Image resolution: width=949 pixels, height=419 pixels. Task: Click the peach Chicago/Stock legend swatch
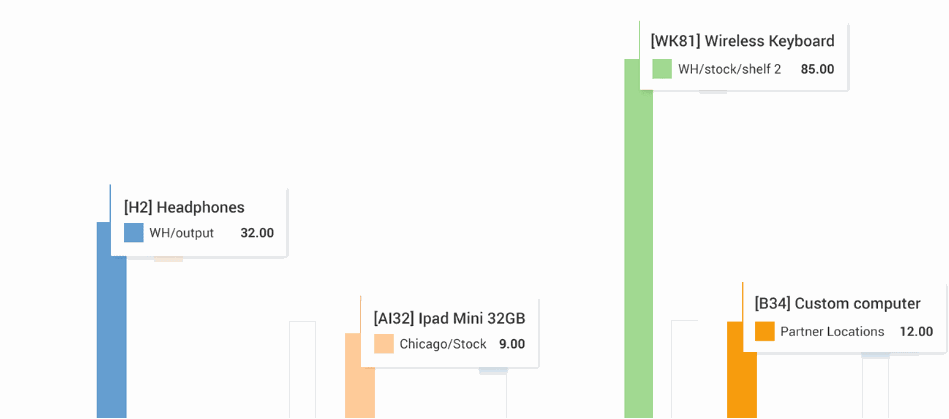pyautogui.click(x=384, y=344)
